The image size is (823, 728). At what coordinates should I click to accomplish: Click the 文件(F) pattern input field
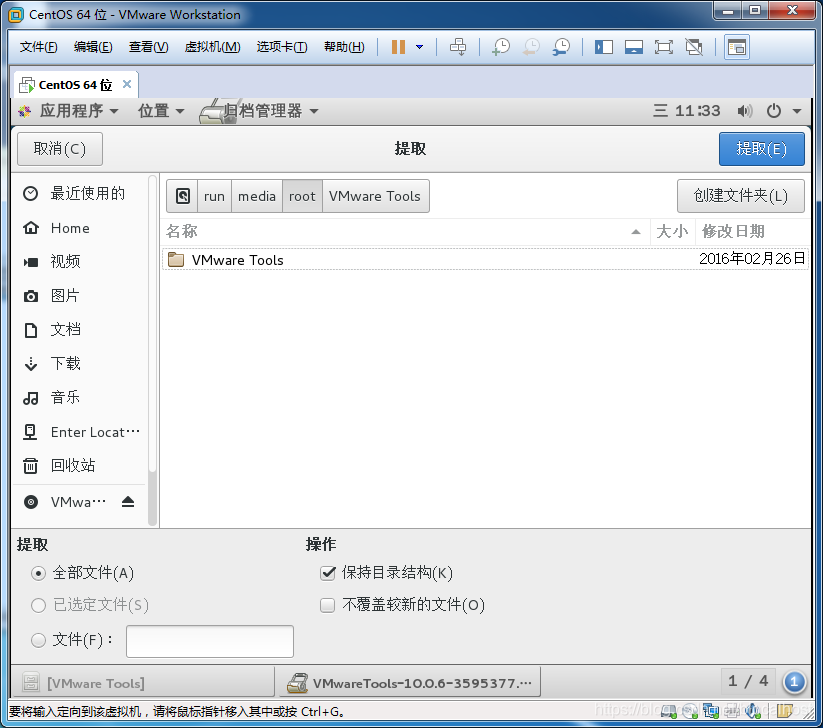click(209, 641)
